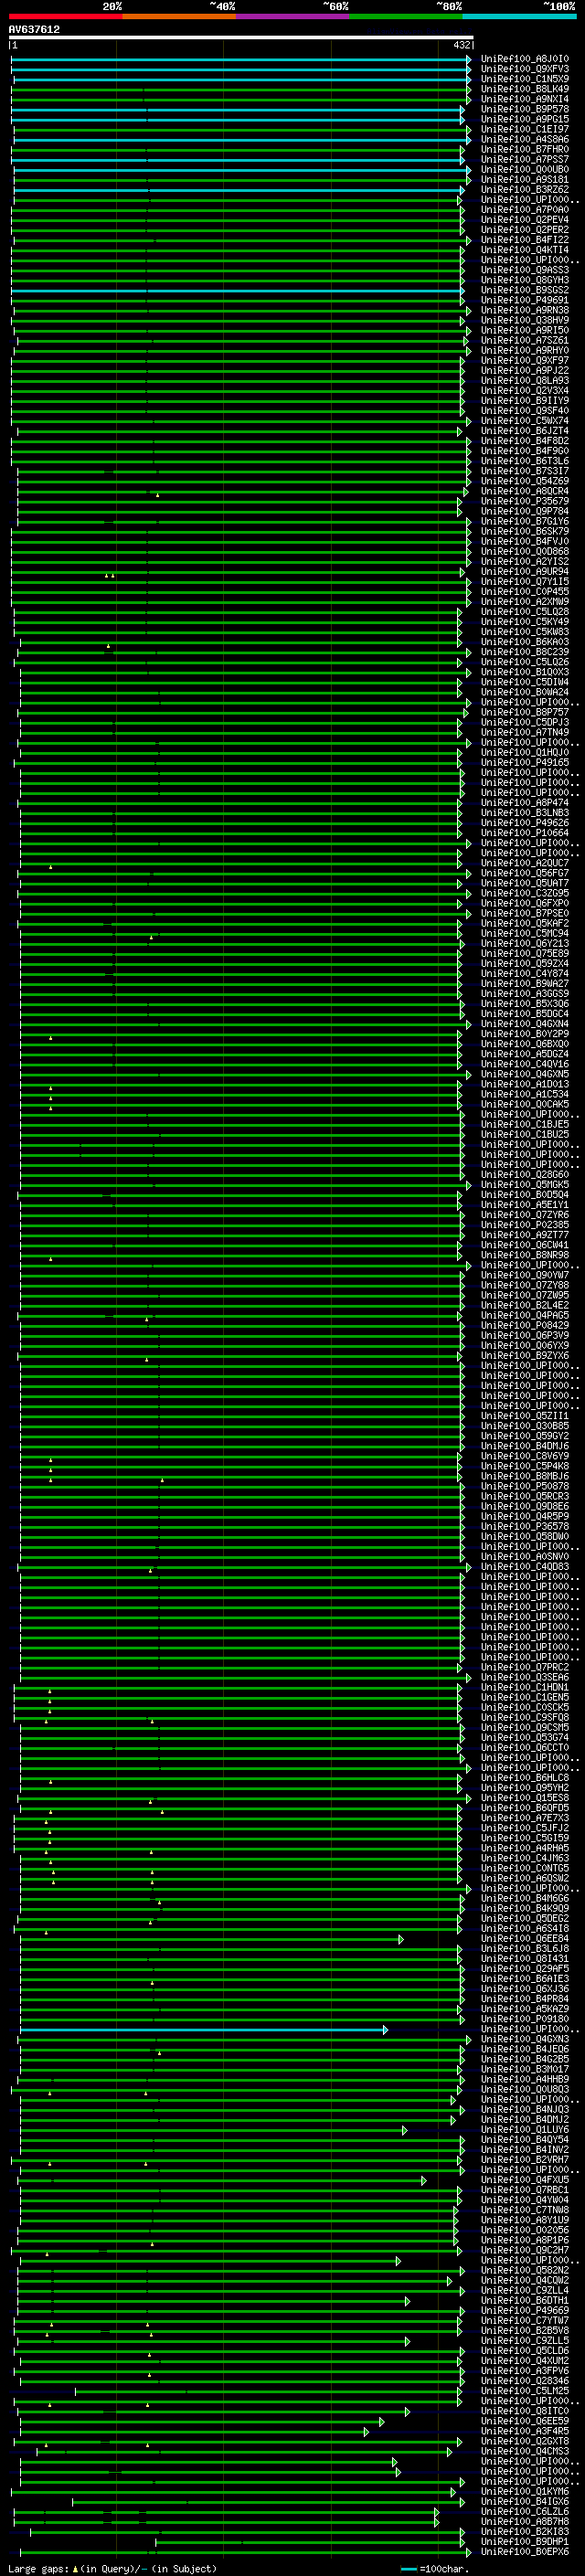
Task: Click the Large gaps legend text
Action: click(x=112, y=2569)
